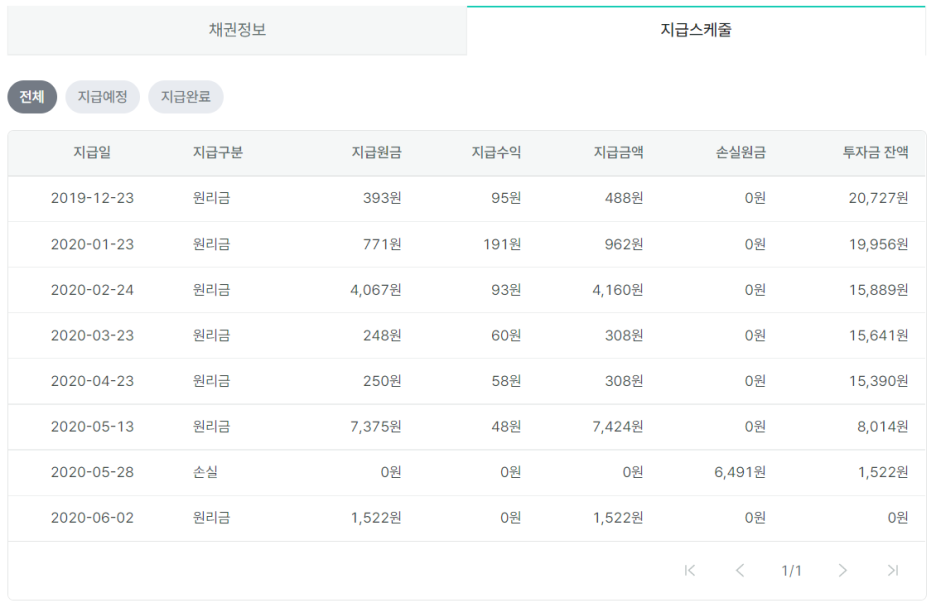Select date 2020-01-23 cell
Screen dimensions: 936x603
click(x=93, y=244)
